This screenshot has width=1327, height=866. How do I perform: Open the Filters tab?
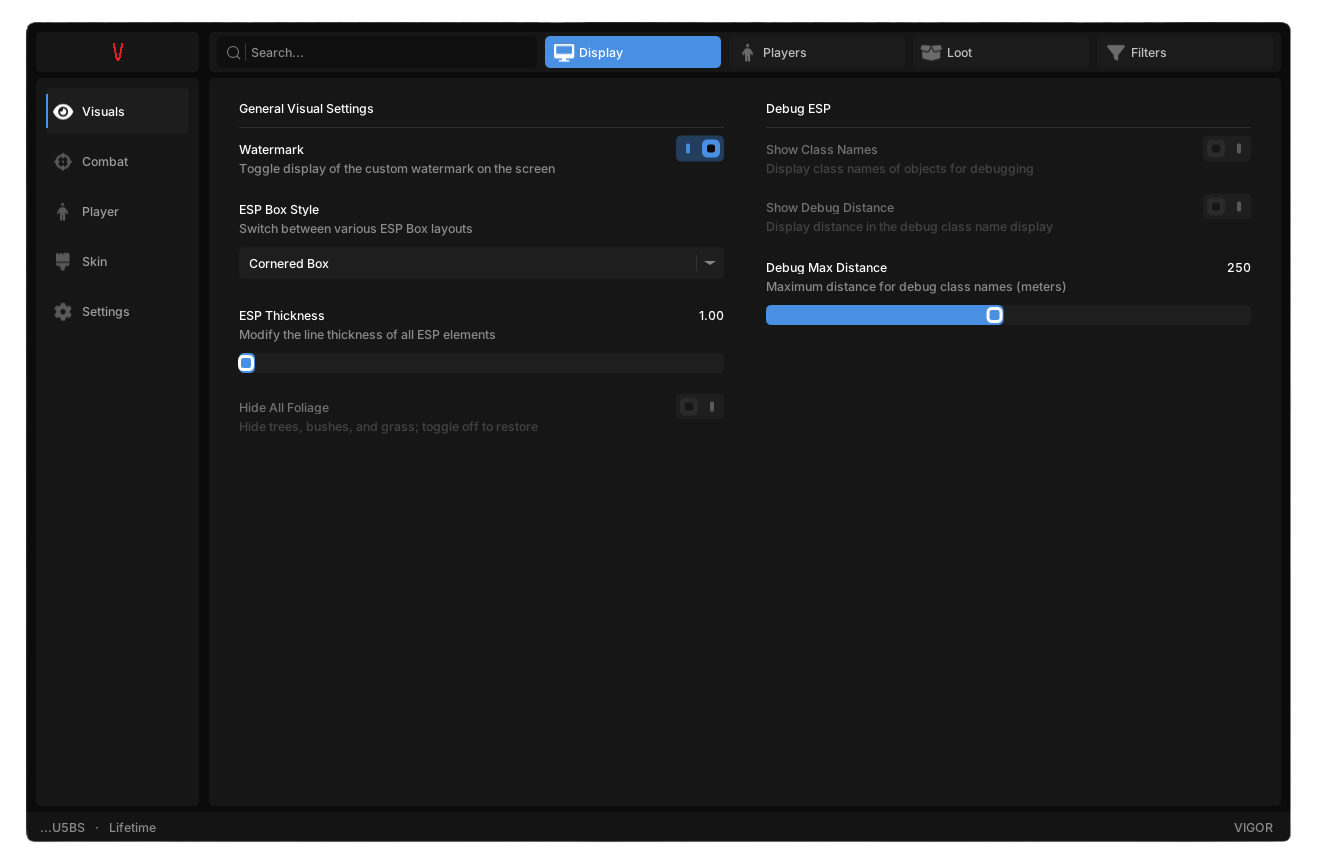click(1185, 53)
